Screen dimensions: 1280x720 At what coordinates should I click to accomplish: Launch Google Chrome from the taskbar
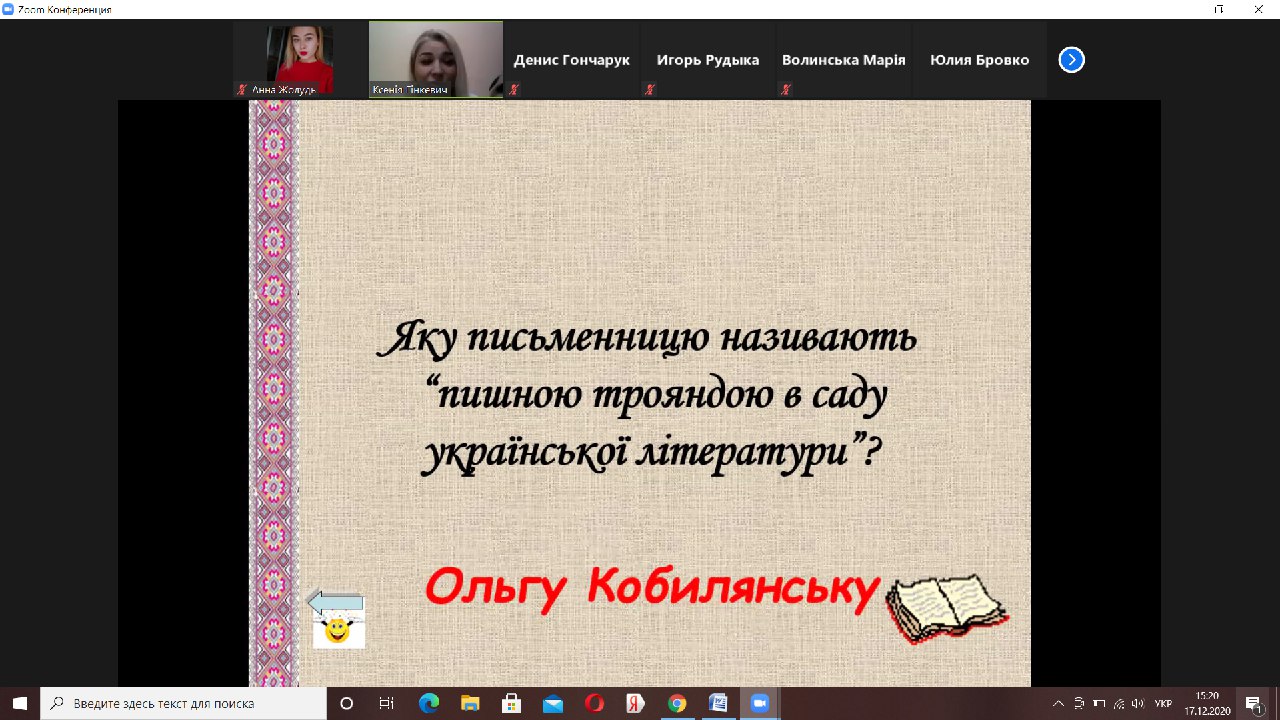coord(676,703)
